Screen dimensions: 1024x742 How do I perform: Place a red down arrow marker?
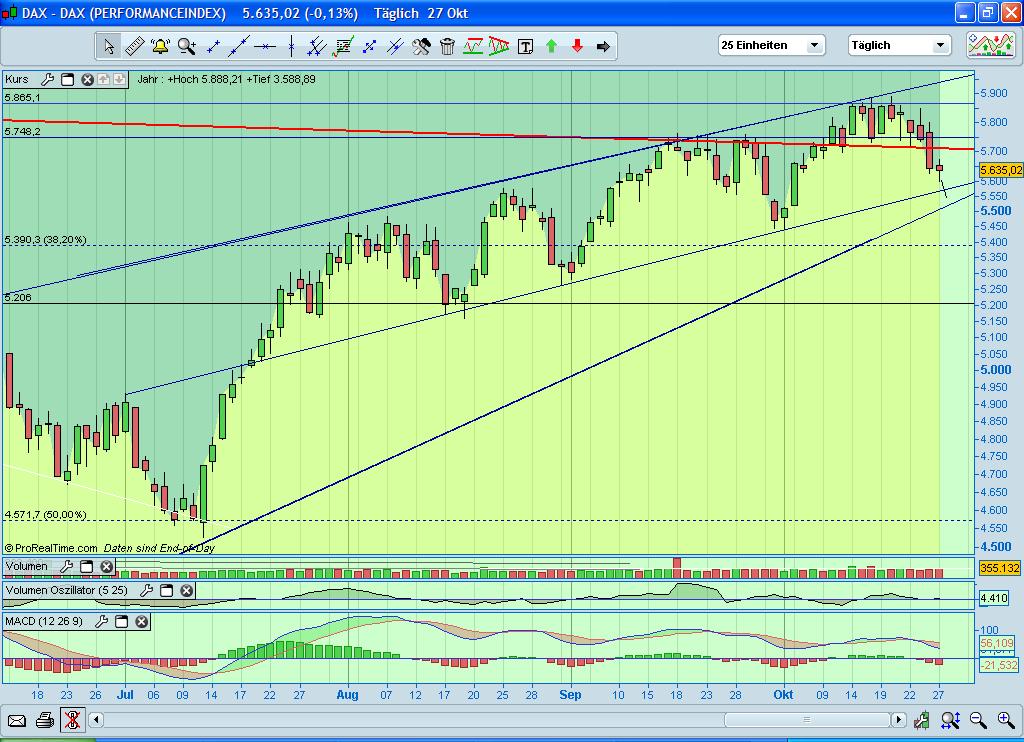point(577,46)
